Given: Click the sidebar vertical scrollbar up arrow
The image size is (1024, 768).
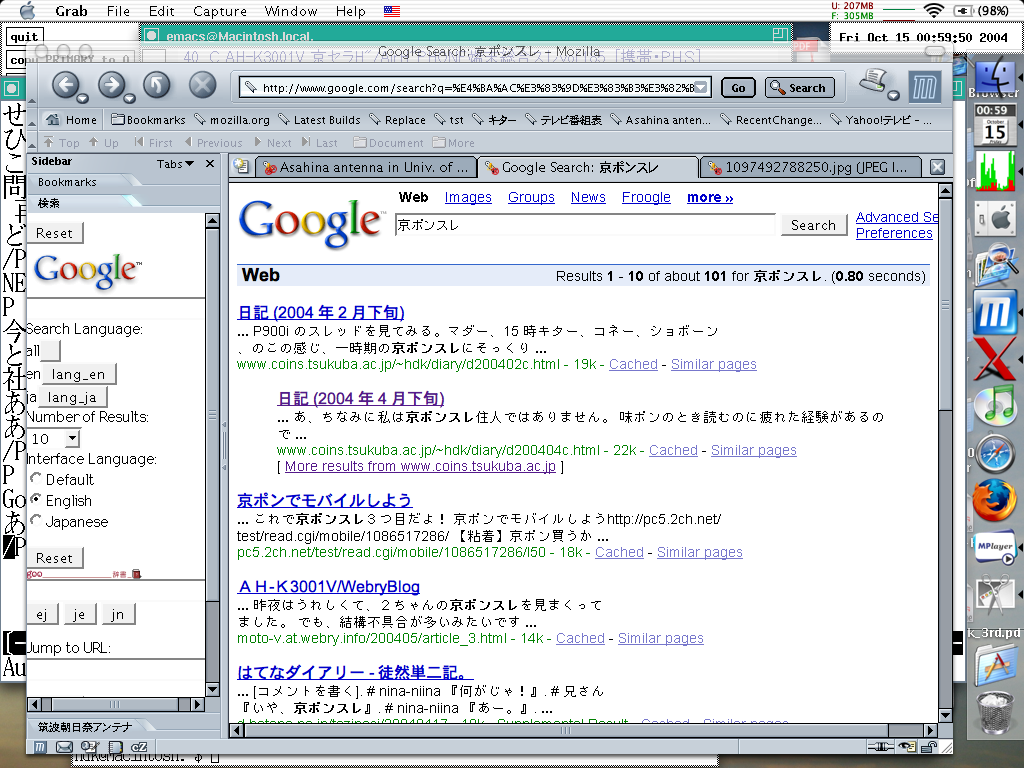Looking at the screenshot, I should [x=212, y=221].
